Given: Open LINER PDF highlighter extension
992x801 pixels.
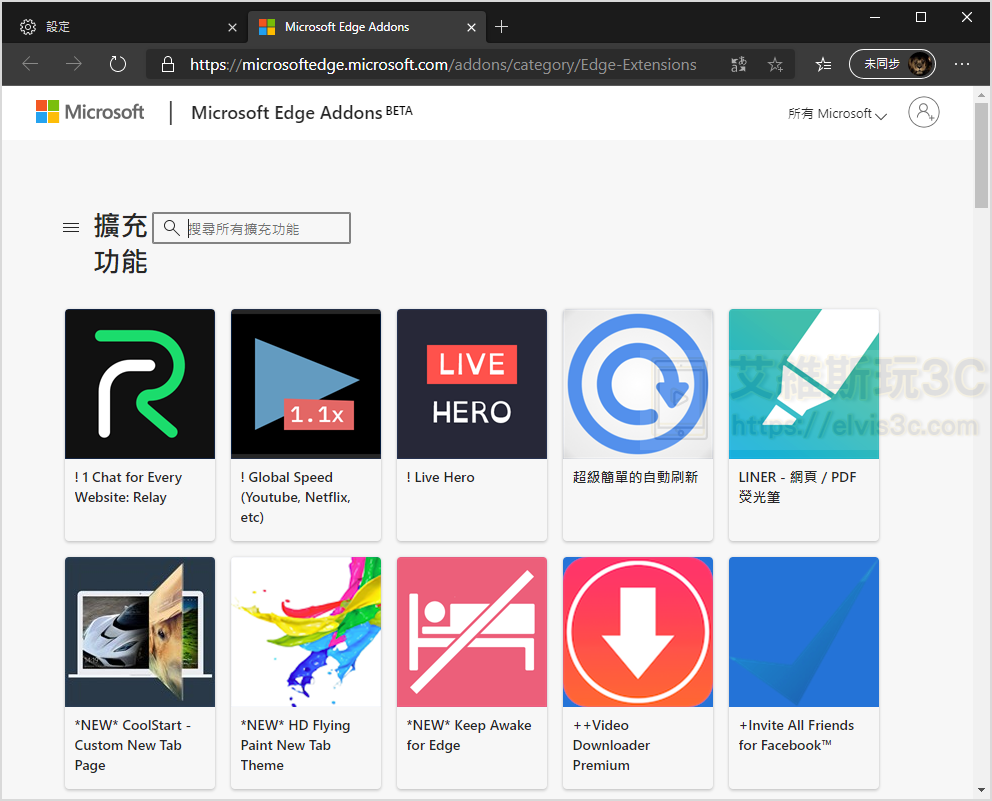Looking at the screenshot, I should pyautogui.click(x=804, y=424).
